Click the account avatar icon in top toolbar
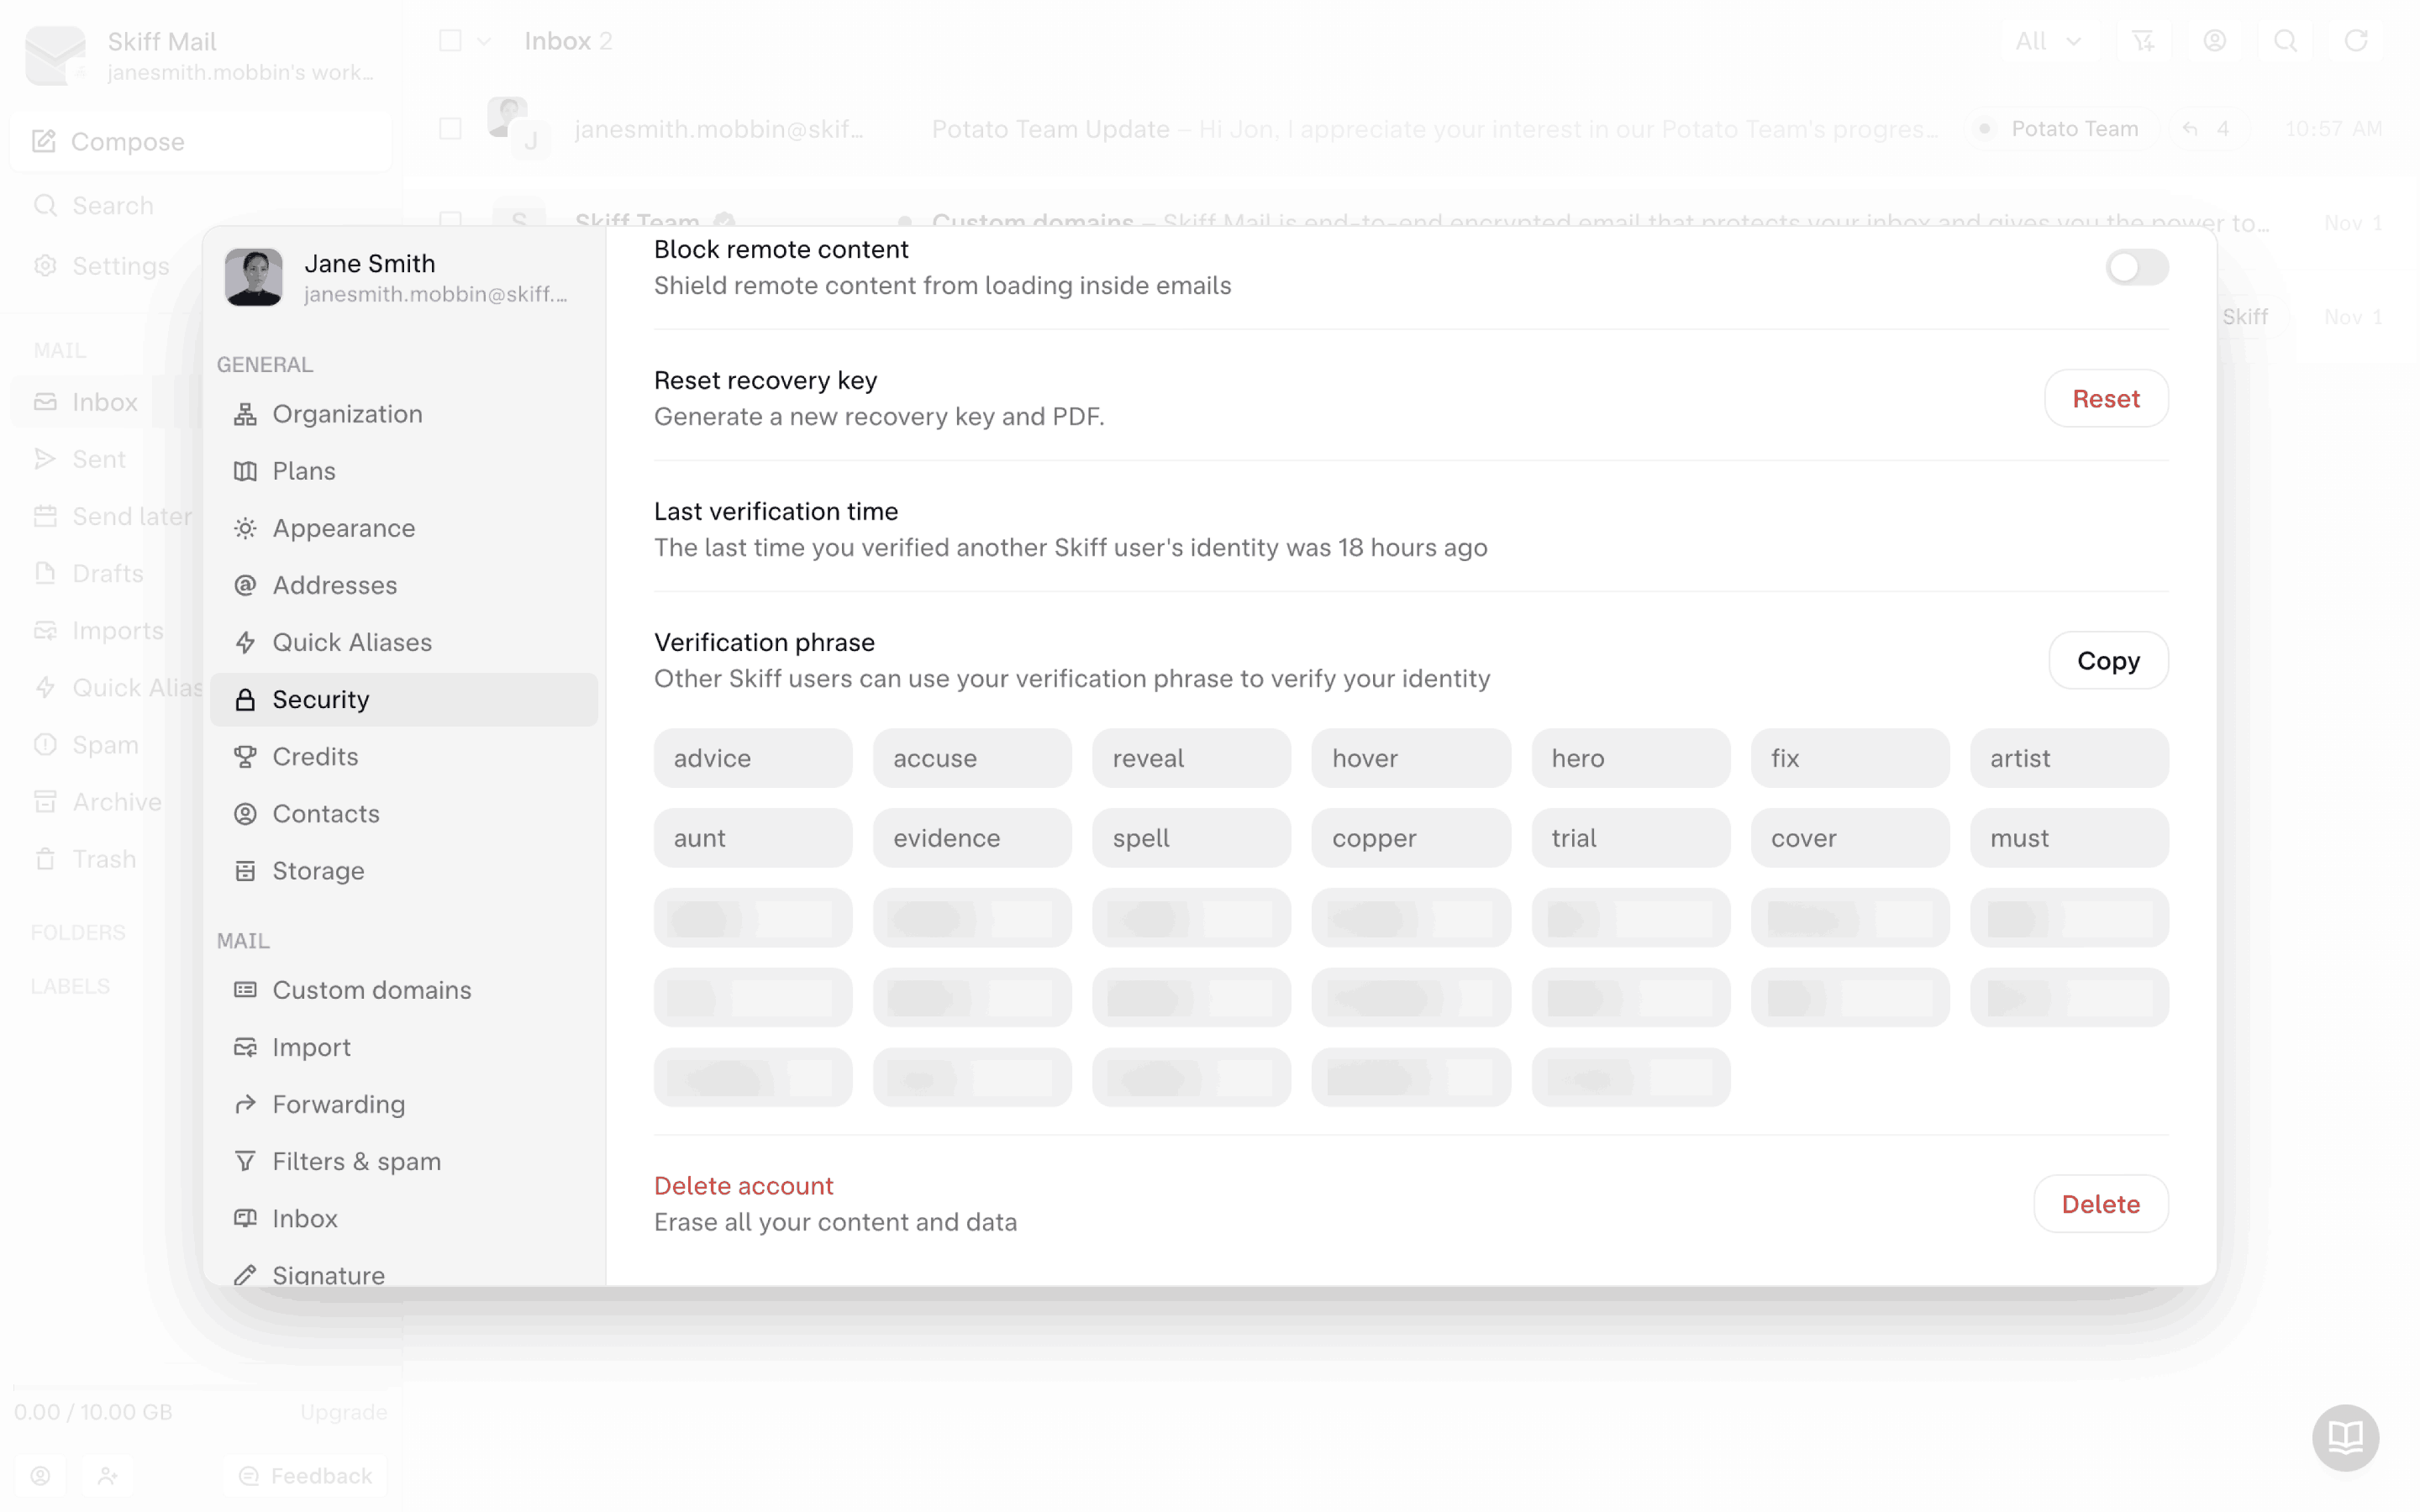Image resolution: width=2420 pixels, height=1512 pixels. pos(2214,41)
